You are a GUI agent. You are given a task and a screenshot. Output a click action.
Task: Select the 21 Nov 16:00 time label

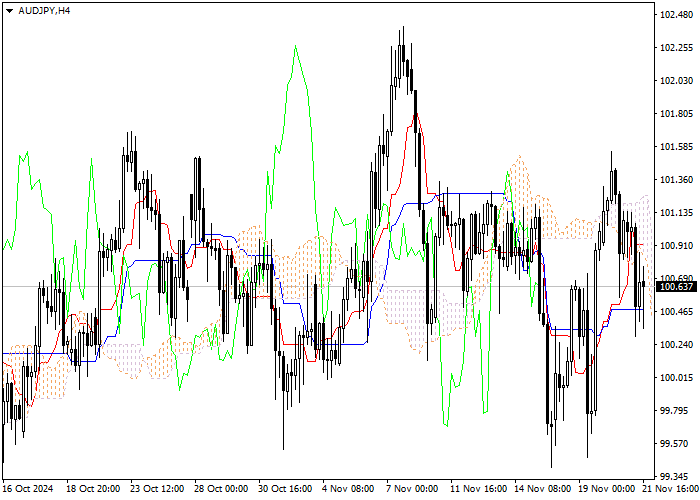pos(671,489)
